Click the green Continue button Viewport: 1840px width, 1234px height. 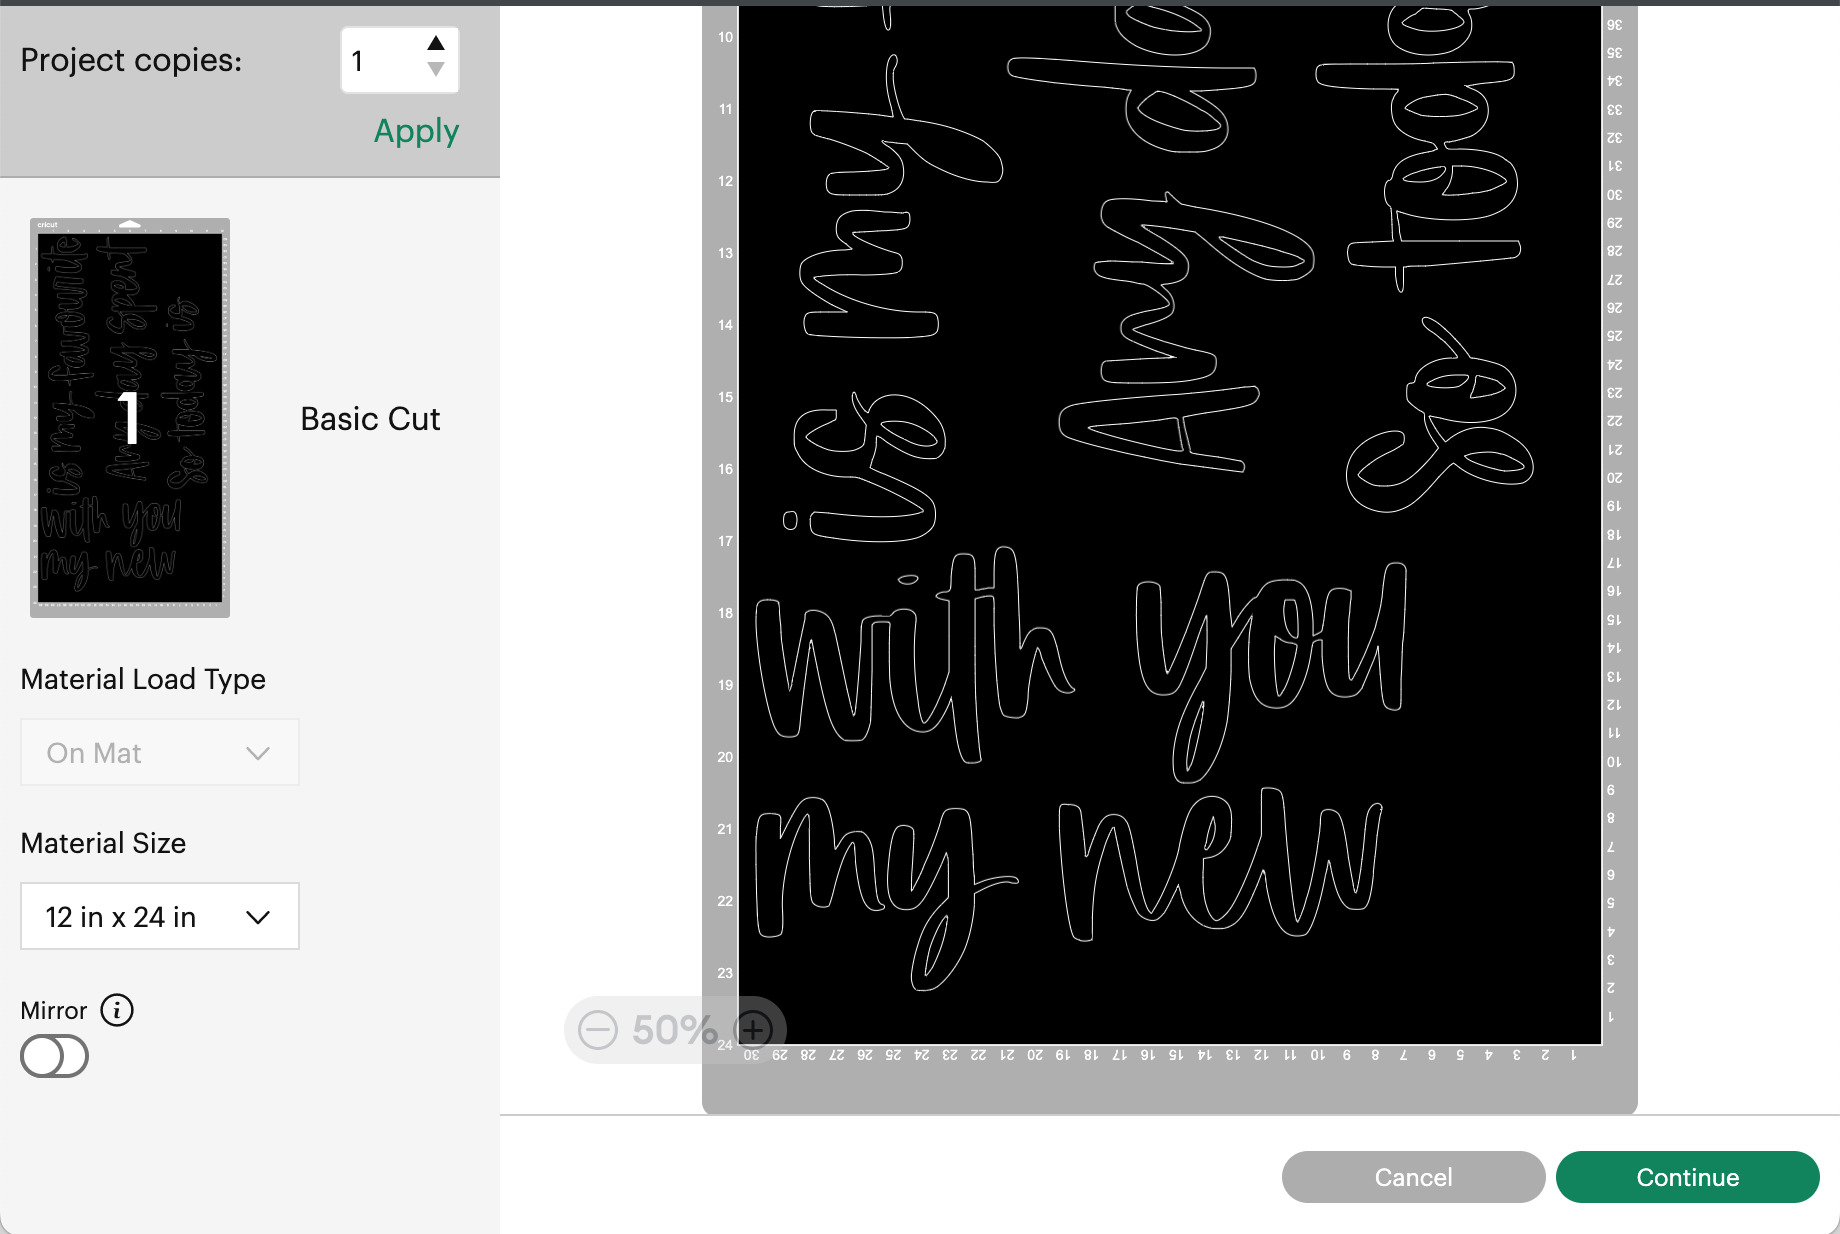1687,1177
